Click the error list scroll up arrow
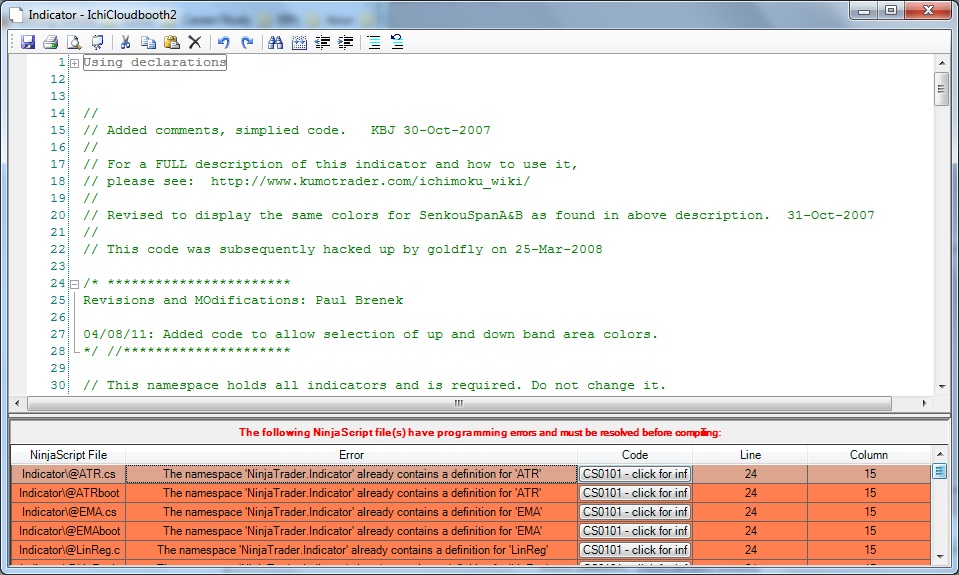The image size is (959, 575). [x=940, y=454]
